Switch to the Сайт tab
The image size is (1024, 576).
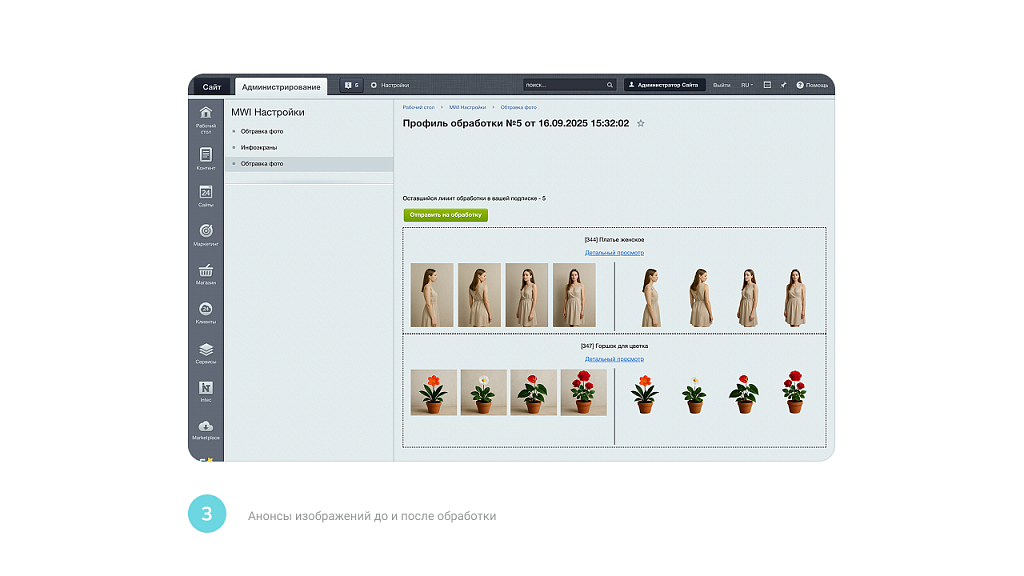click(x=211, y=87)
